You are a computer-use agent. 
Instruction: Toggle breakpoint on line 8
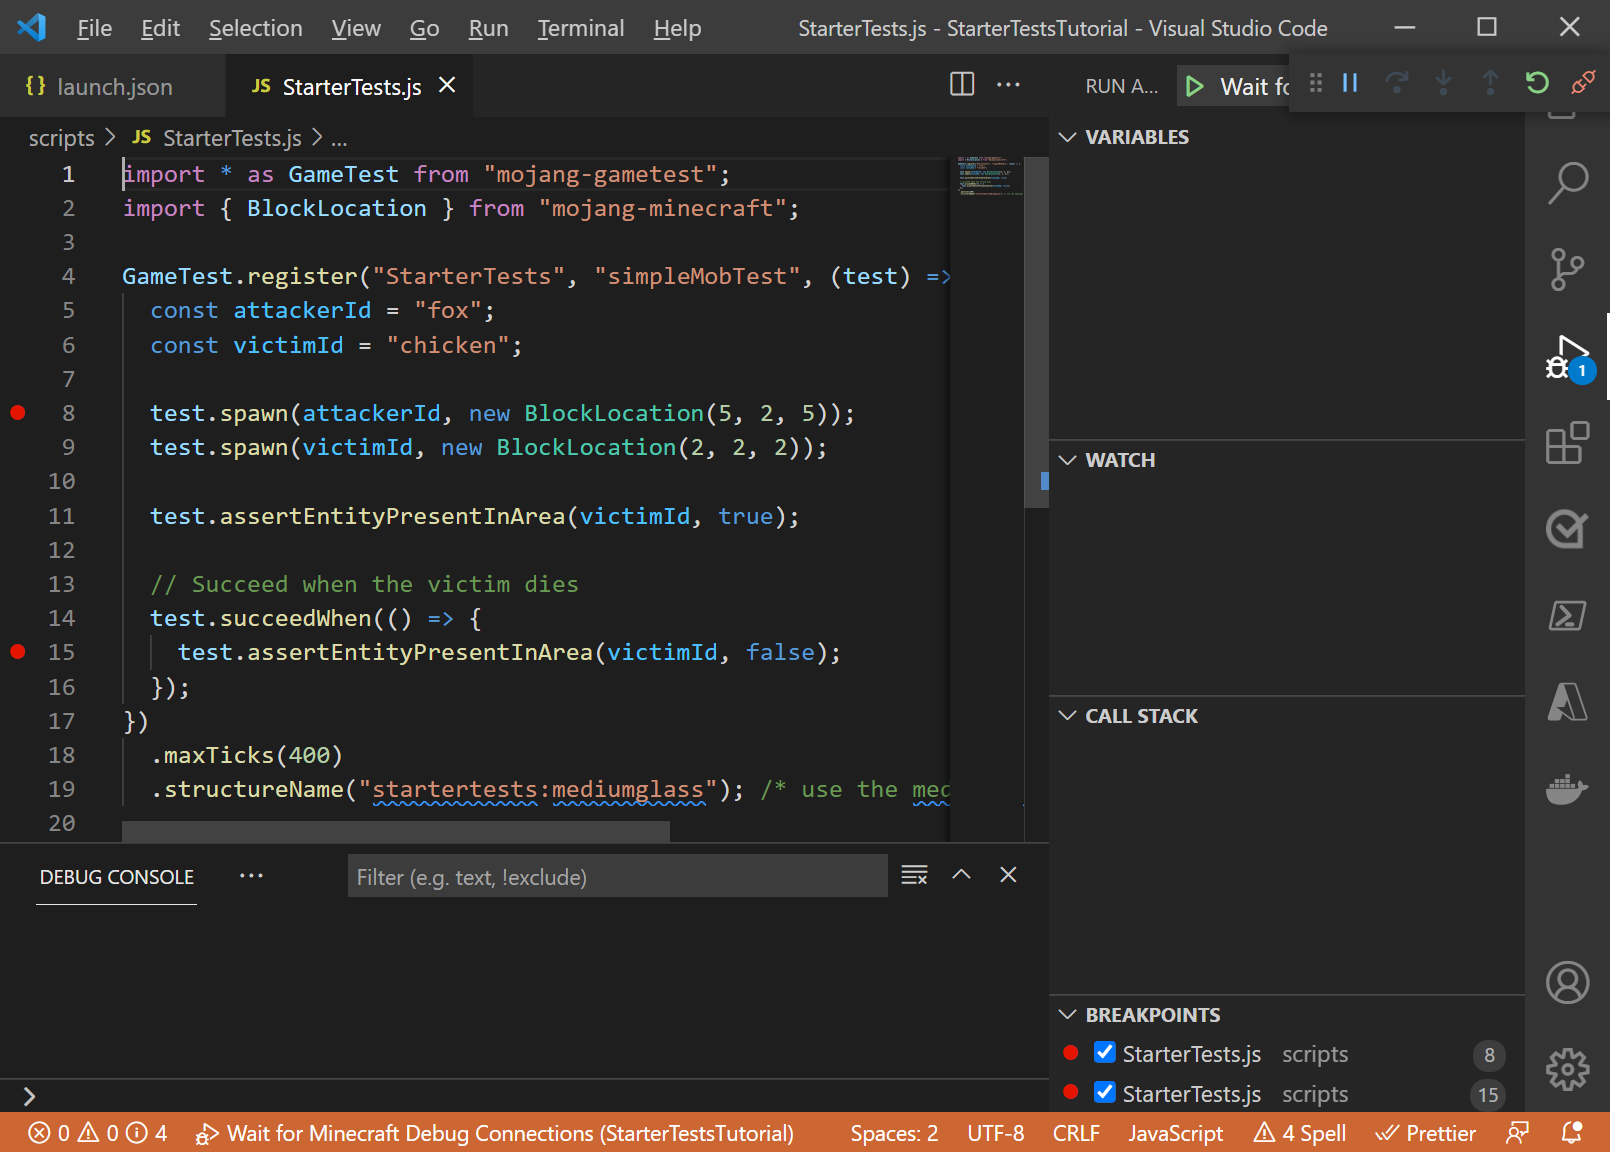tap(18, 412)
